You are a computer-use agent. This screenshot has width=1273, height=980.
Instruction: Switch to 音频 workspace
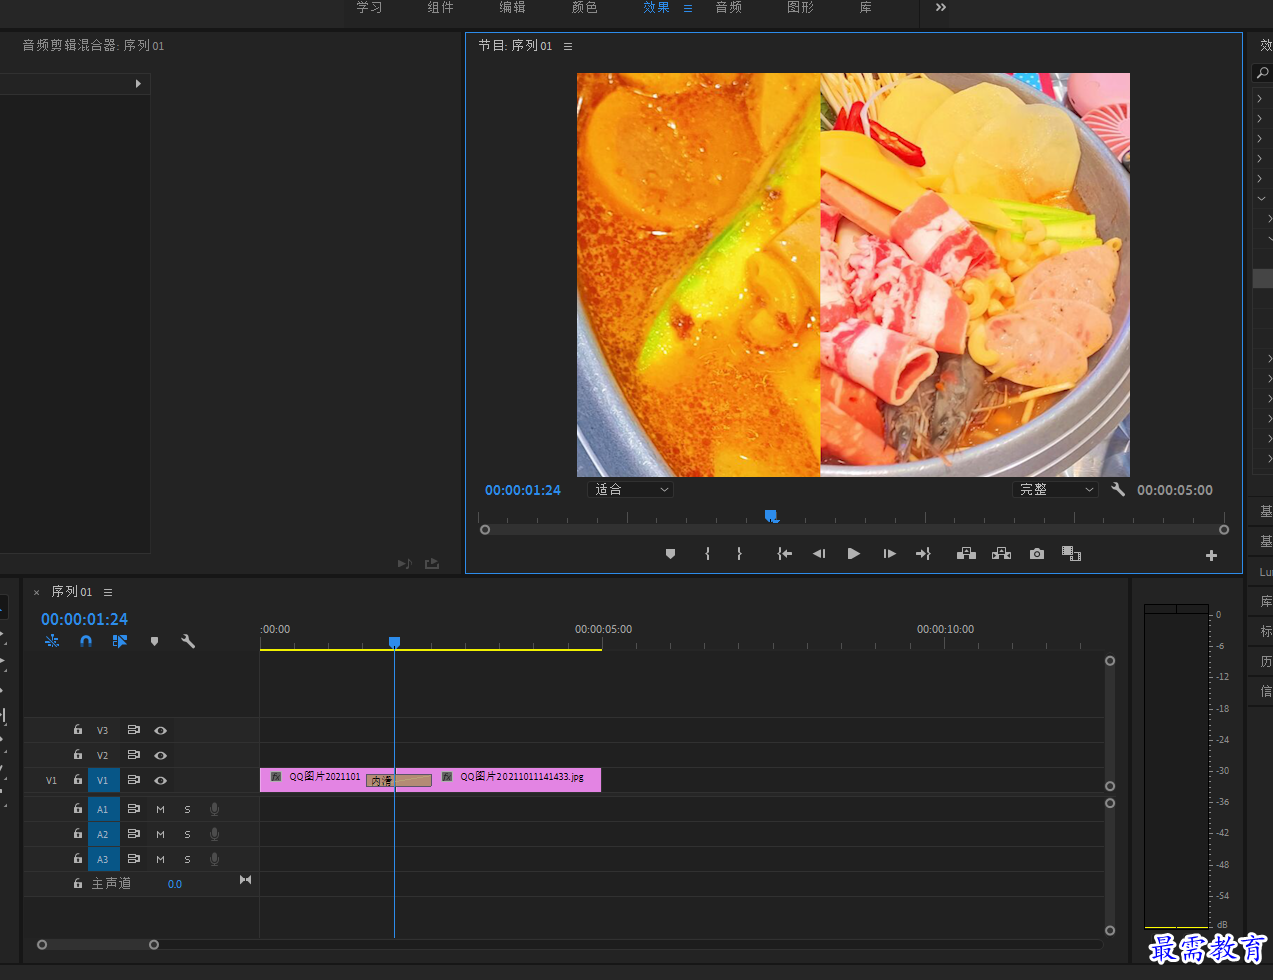click(x=729, y=7)
